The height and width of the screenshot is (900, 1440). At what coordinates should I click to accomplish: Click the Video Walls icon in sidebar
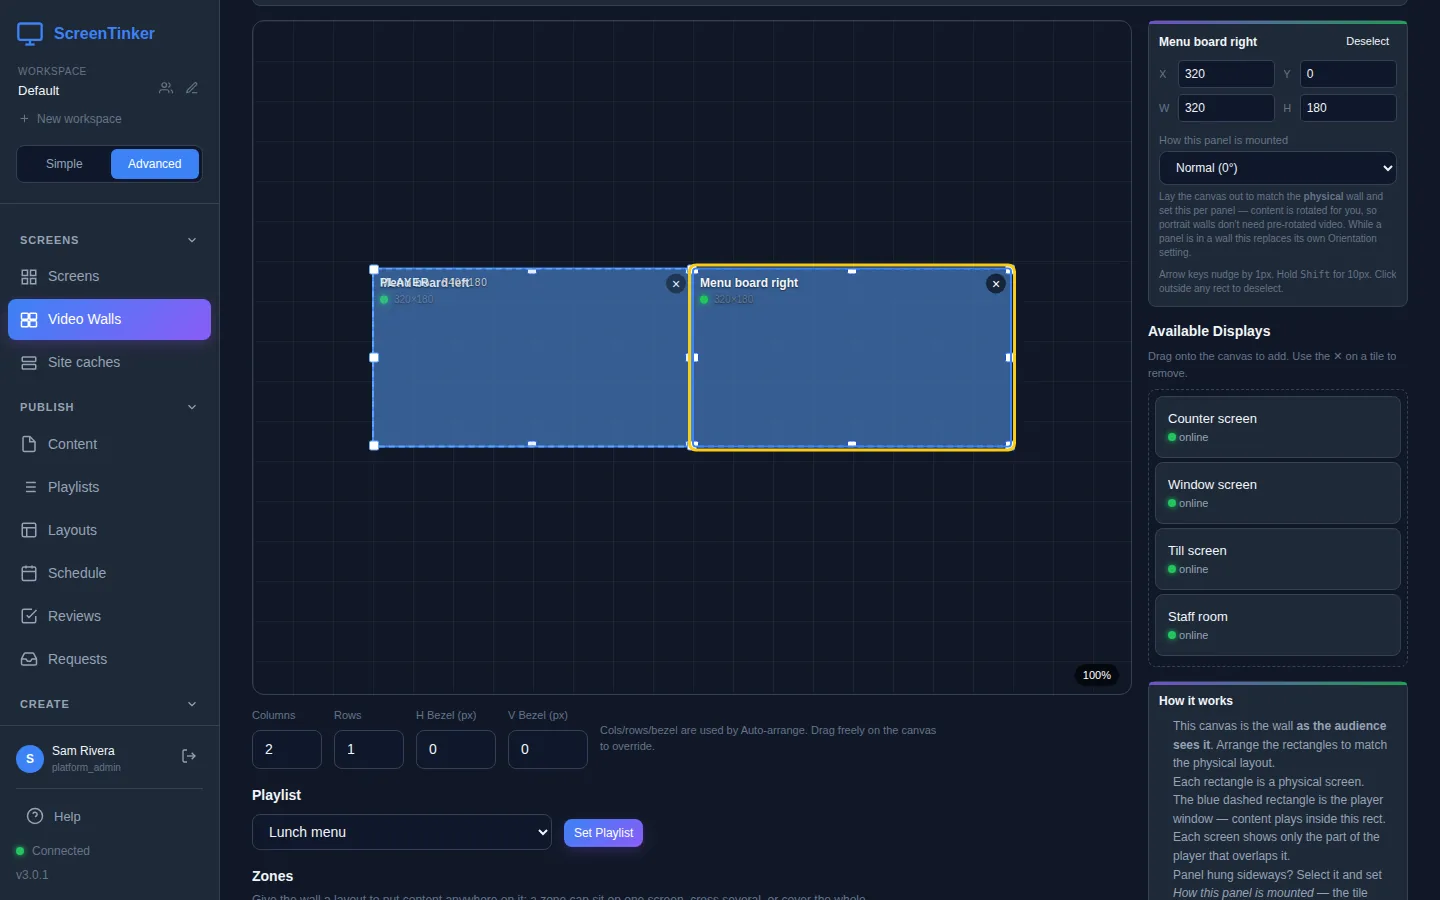click(x=29, y=320)
